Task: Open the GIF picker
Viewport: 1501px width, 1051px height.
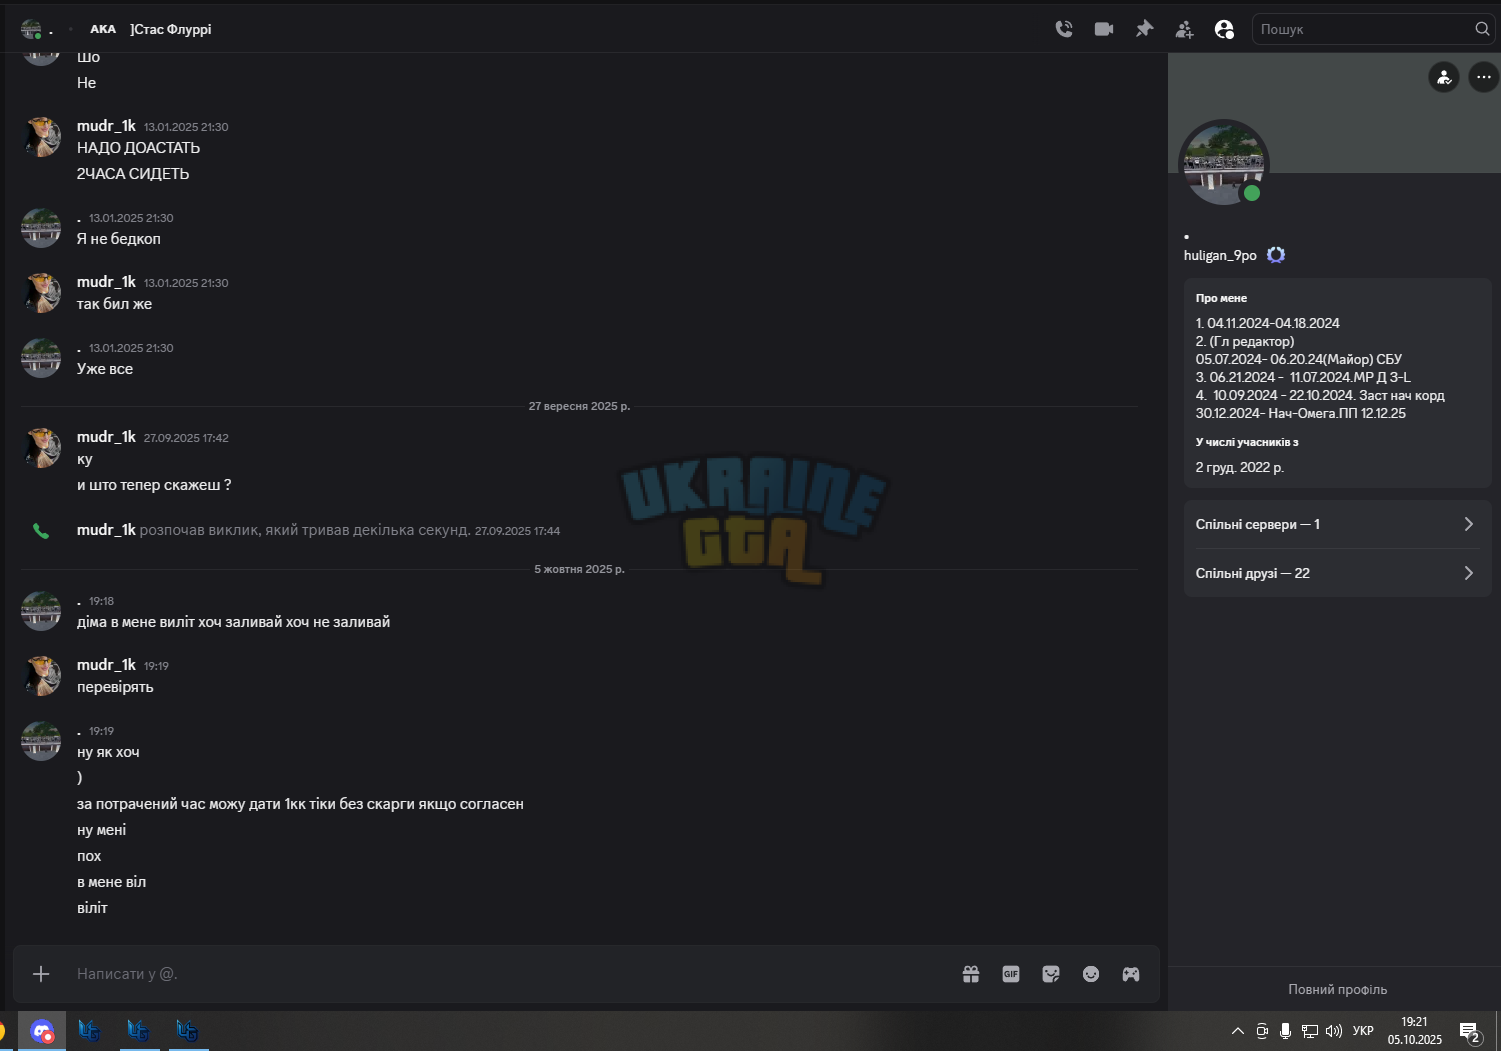Action: (x=1011, y=974)
